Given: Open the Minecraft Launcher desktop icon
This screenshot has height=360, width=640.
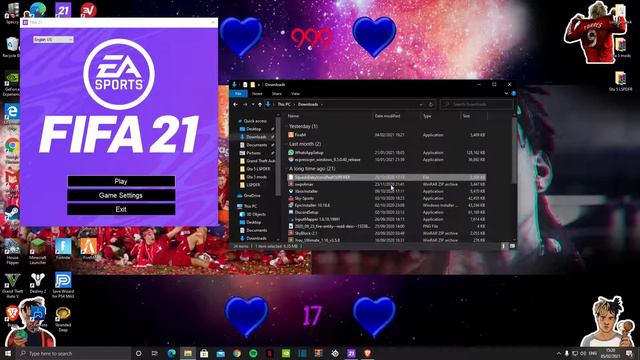Looking at the screenshot, I should [x=38, y=251].
